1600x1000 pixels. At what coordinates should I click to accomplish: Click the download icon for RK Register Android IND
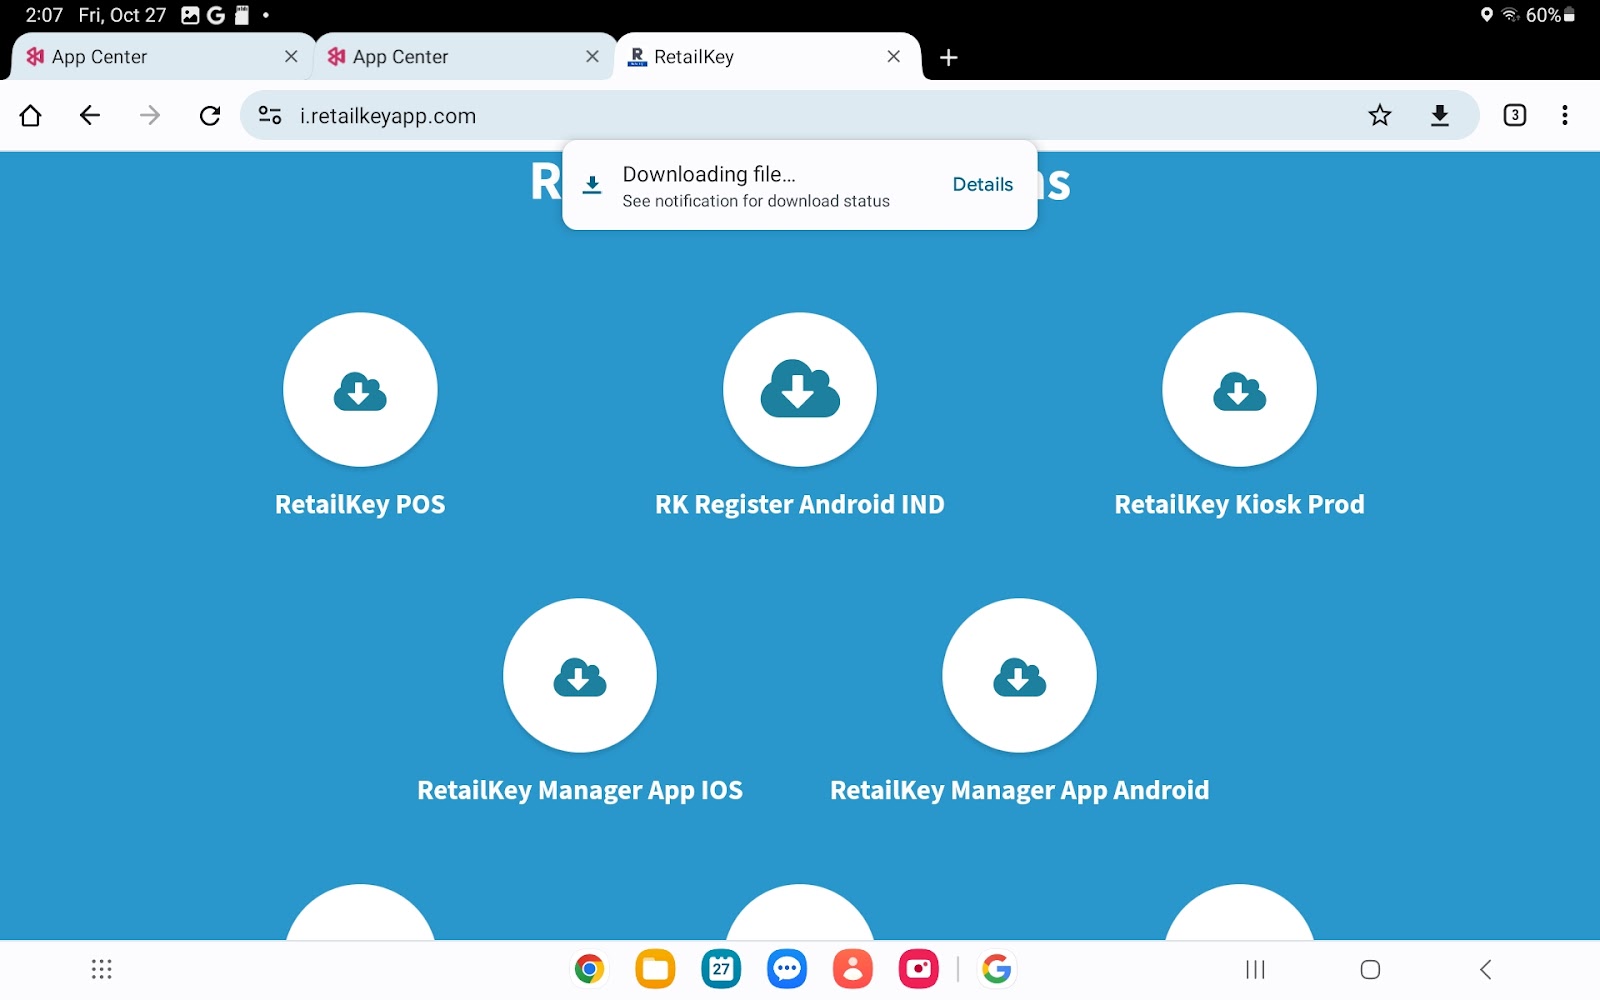(x=799, y=390)
